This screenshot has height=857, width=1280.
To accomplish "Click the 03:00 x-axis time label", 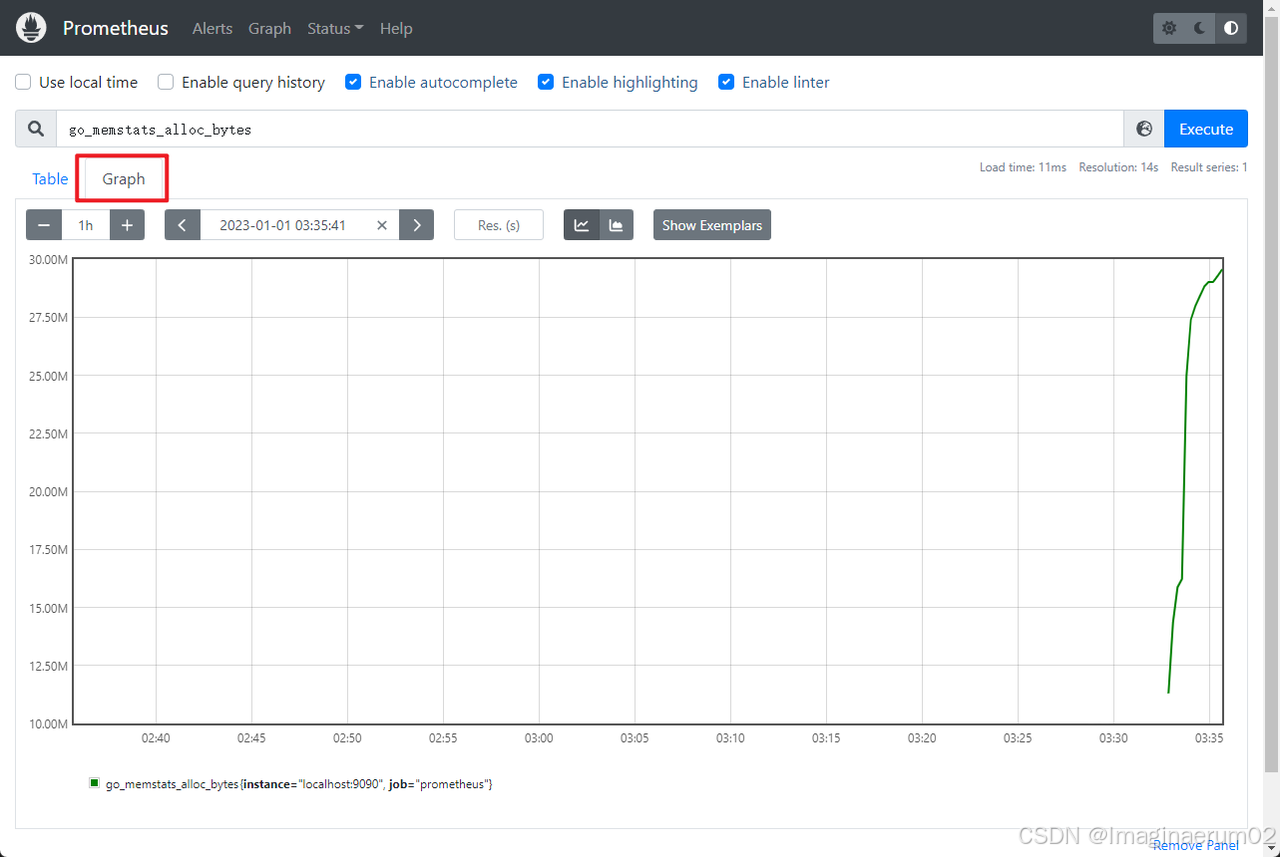I will click(x=538, y=738).
